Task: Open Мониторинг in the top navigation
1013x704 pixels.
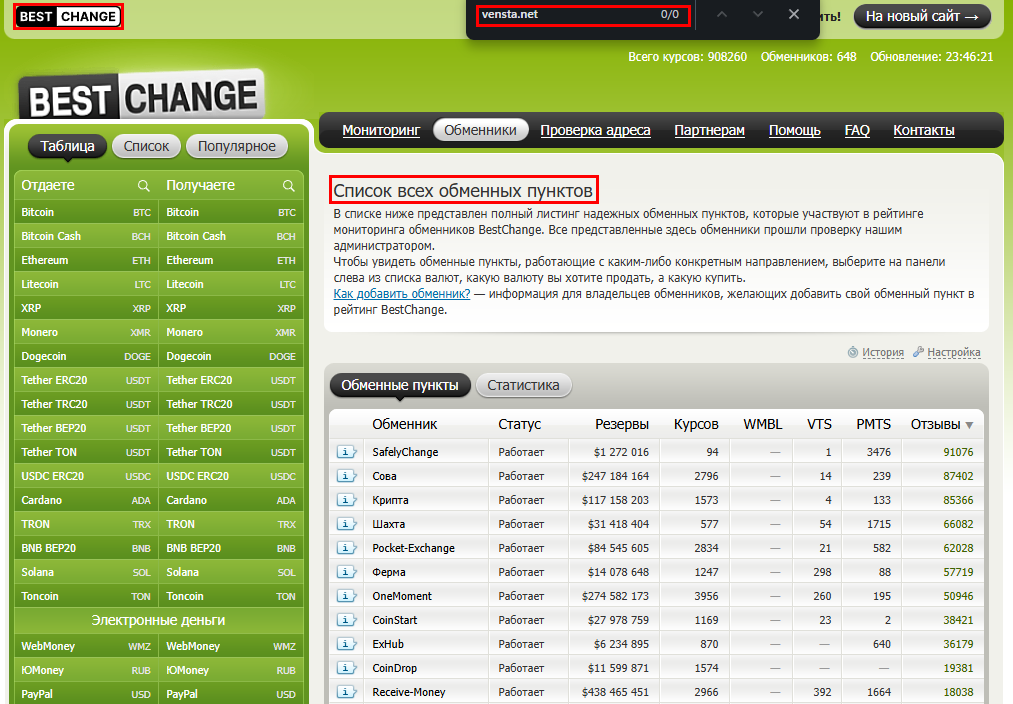Action: point(381,130)
